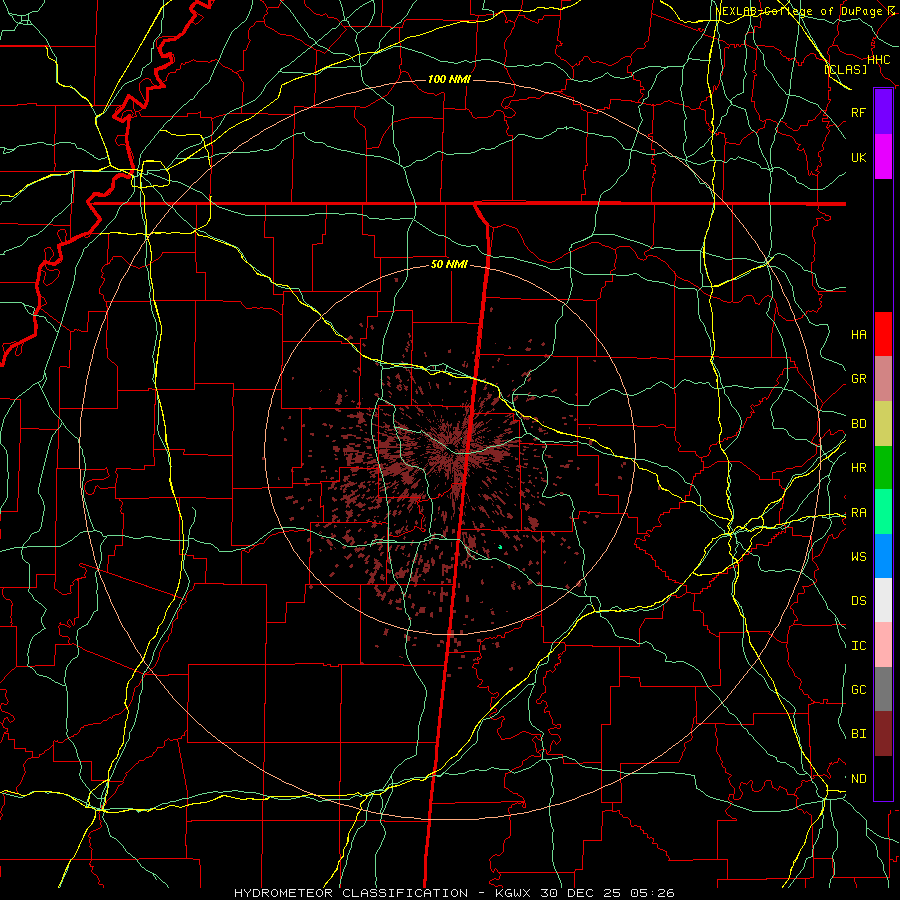Screen dimensions: 900x900
Task: Click the white DS legend swatch
Action: (883, 600)
